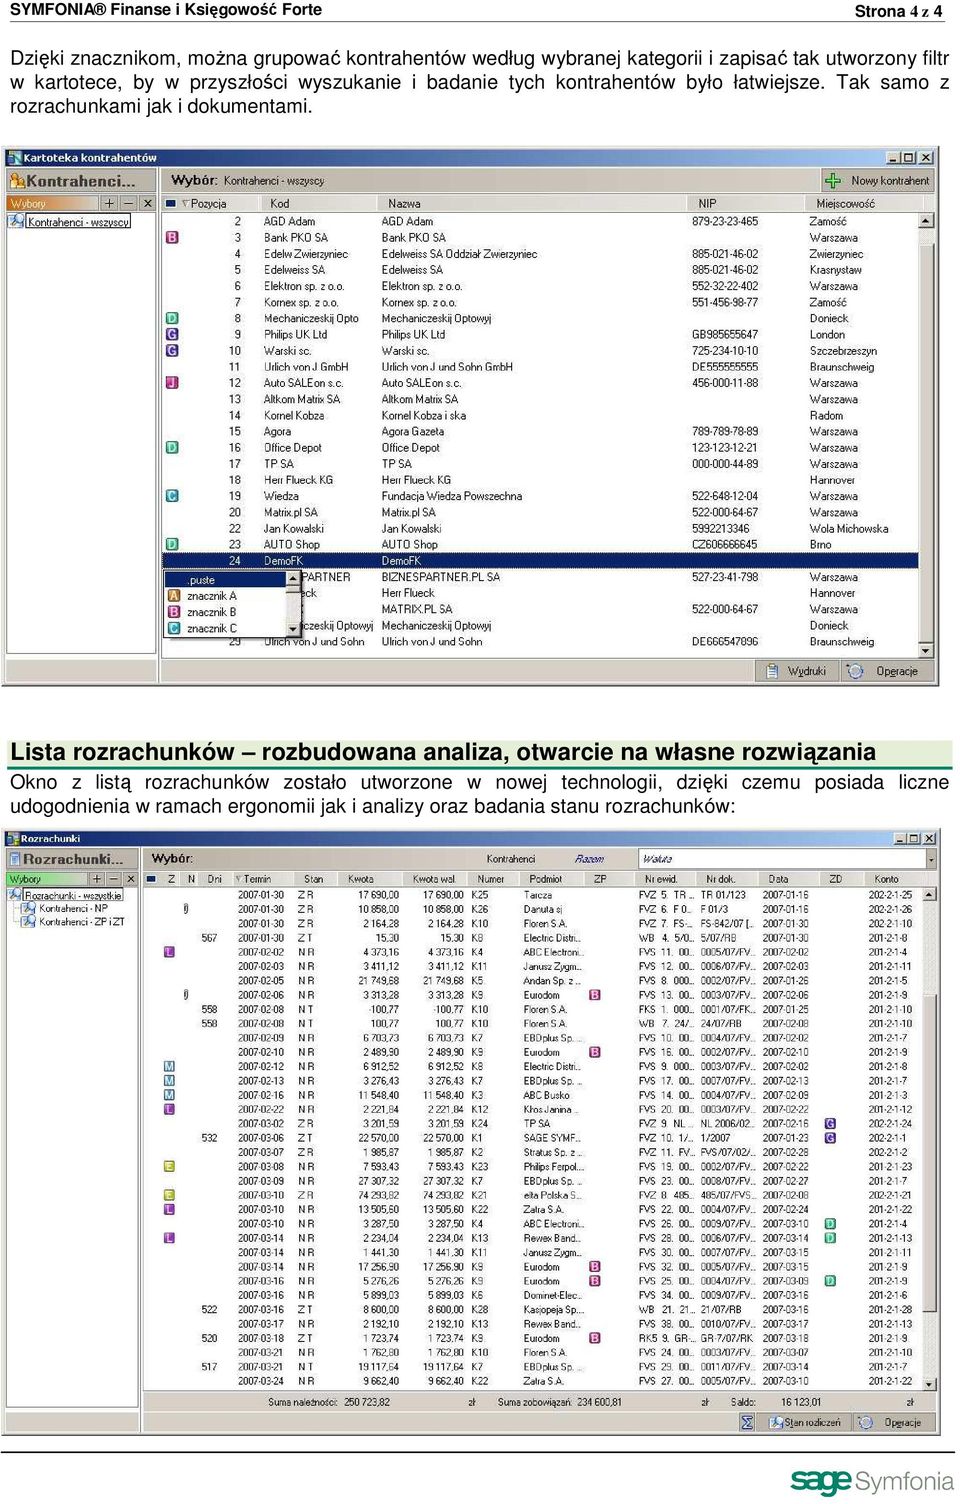Click minus button in Rozrachunki Wybory panel
Viewport: 960px width, 1504px height.
pyautogui.click(x=113, y=880)
